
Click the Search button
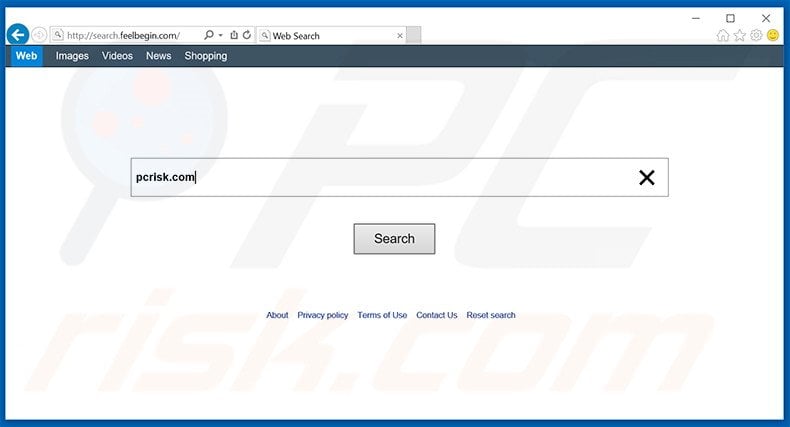(394, 239)
